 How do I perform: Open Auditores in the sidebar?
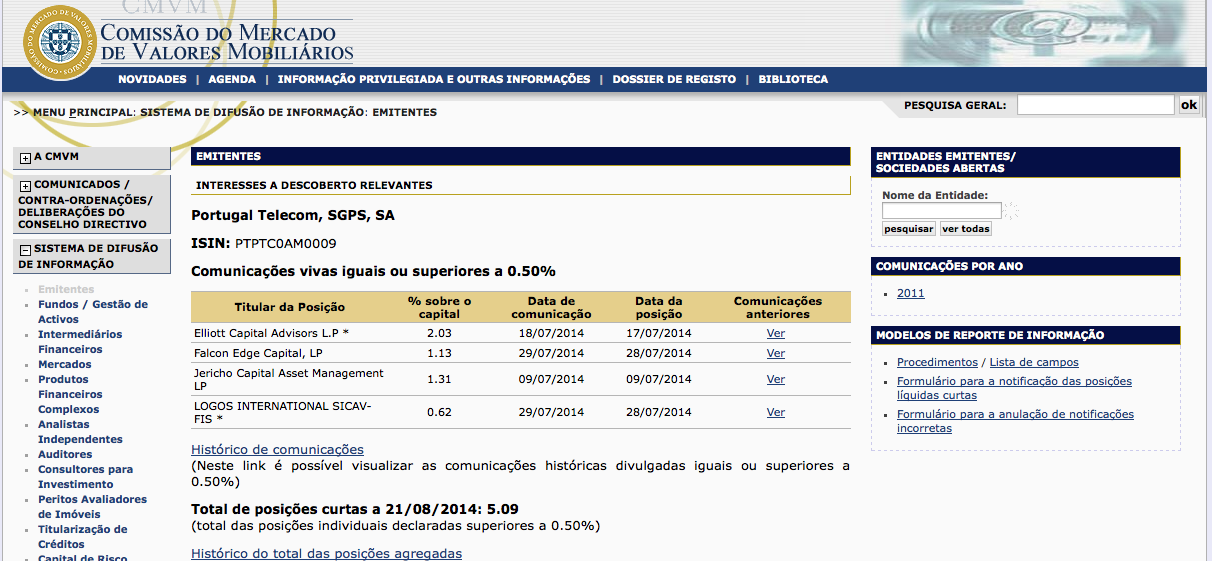pos(65,455)
